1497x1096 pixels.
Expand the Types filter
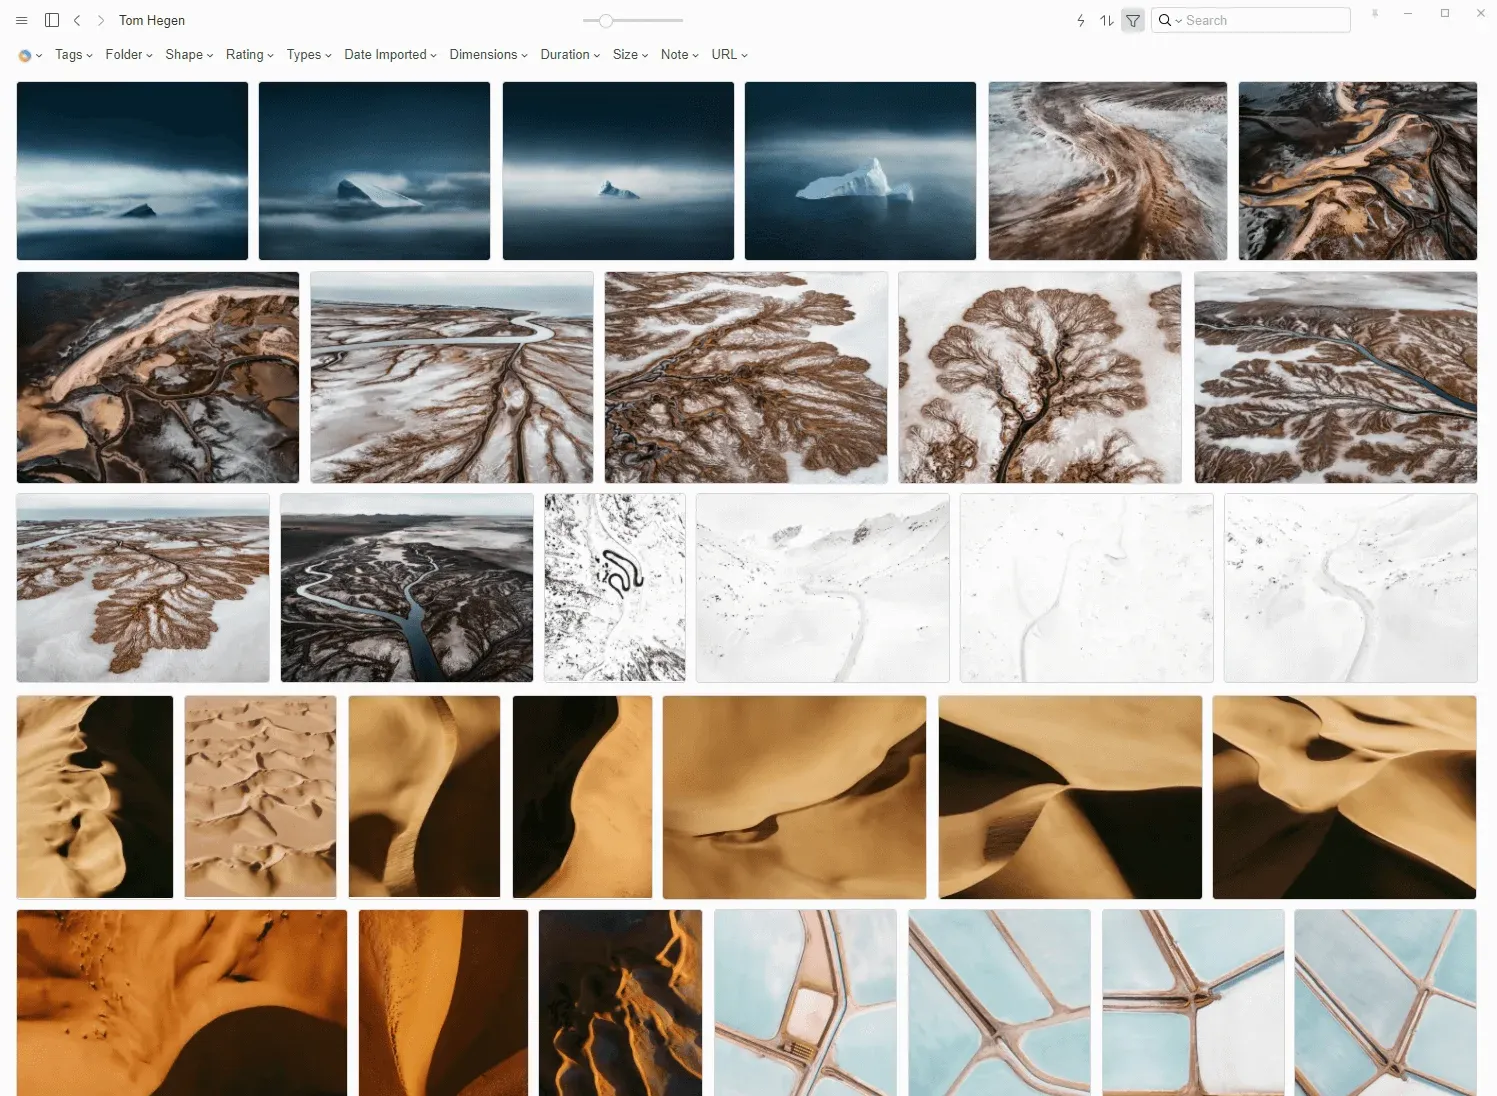[309, 55]
